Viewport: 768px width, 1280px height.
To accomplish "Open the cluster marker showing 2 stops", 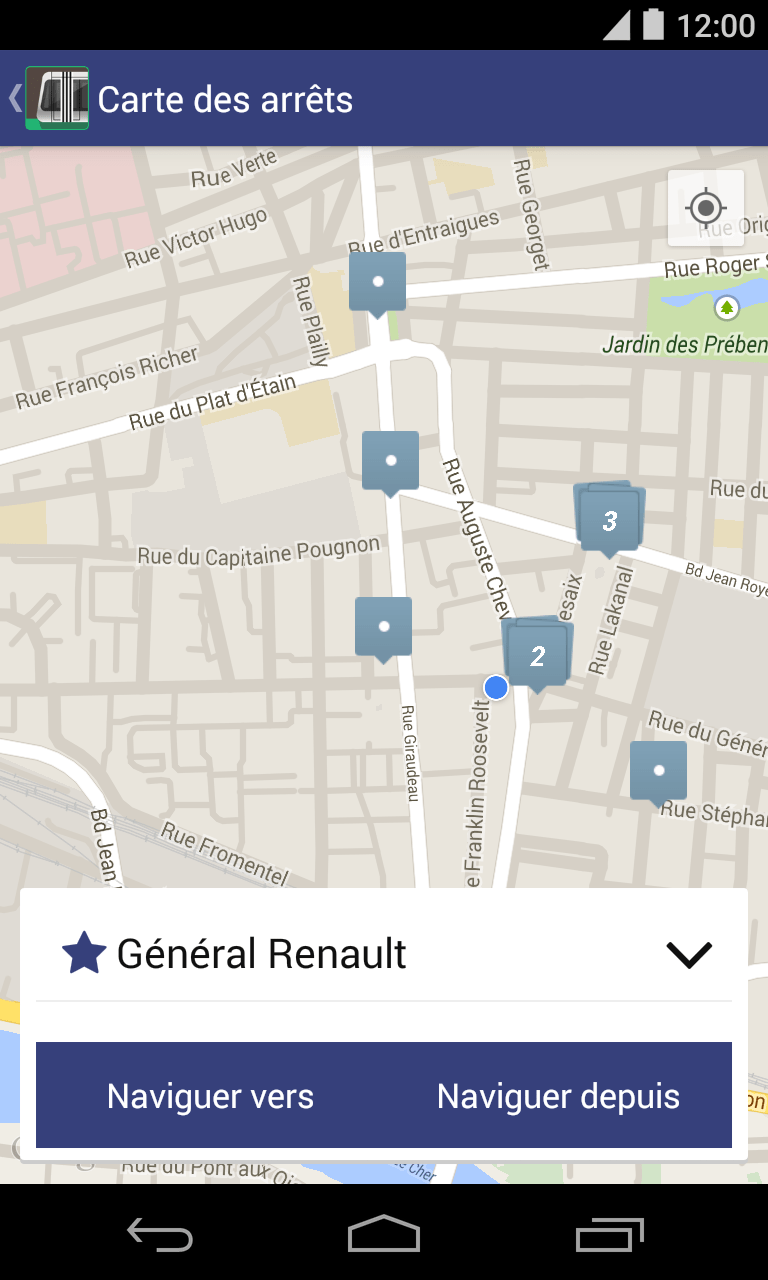I will point(536,655).
